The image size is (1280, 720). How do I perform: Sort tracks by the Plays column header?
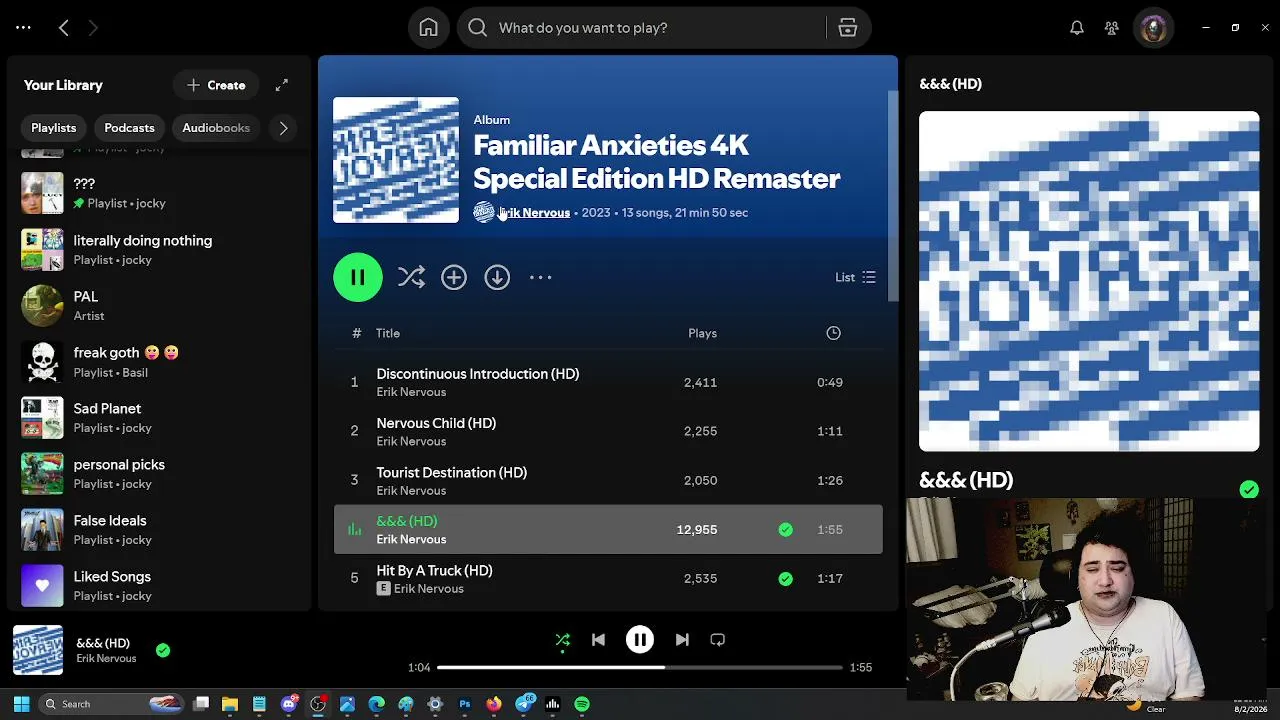pyautogui.click(x=702, y=333)
